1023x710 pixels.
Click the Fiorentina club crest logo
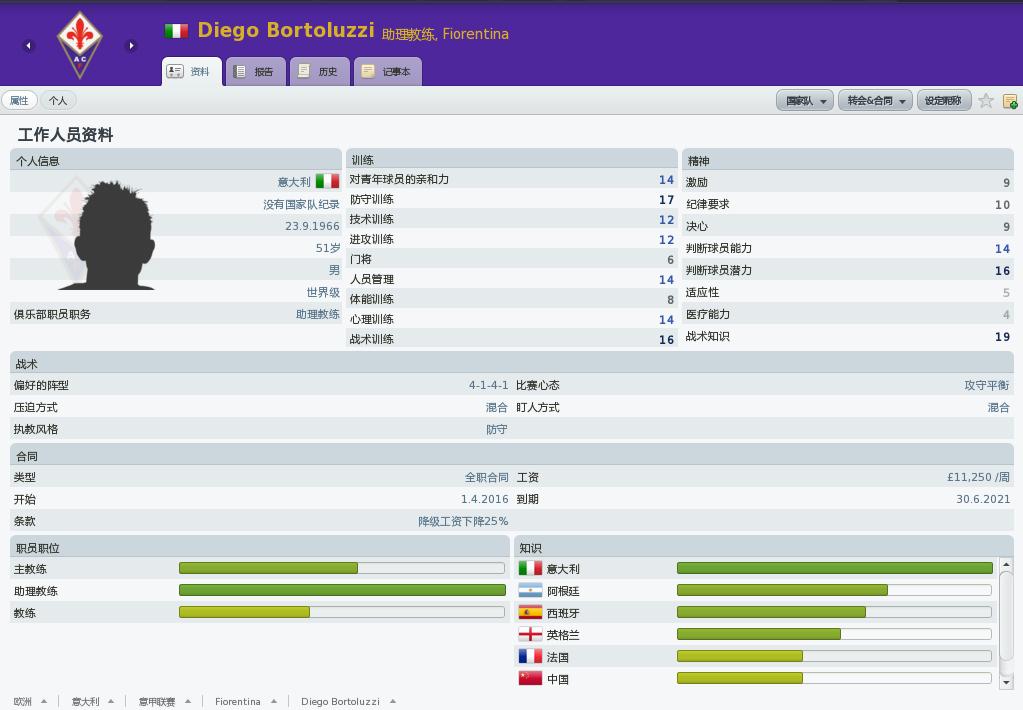click(x=79, y=44)
